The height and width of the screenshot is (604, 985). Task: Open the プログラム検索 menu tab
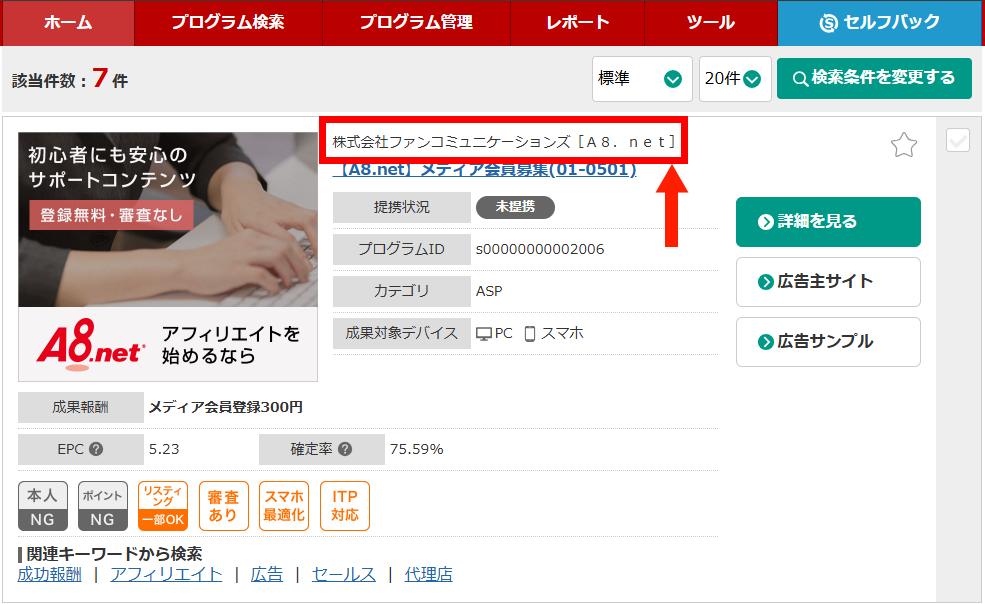(x=227, y=22)
